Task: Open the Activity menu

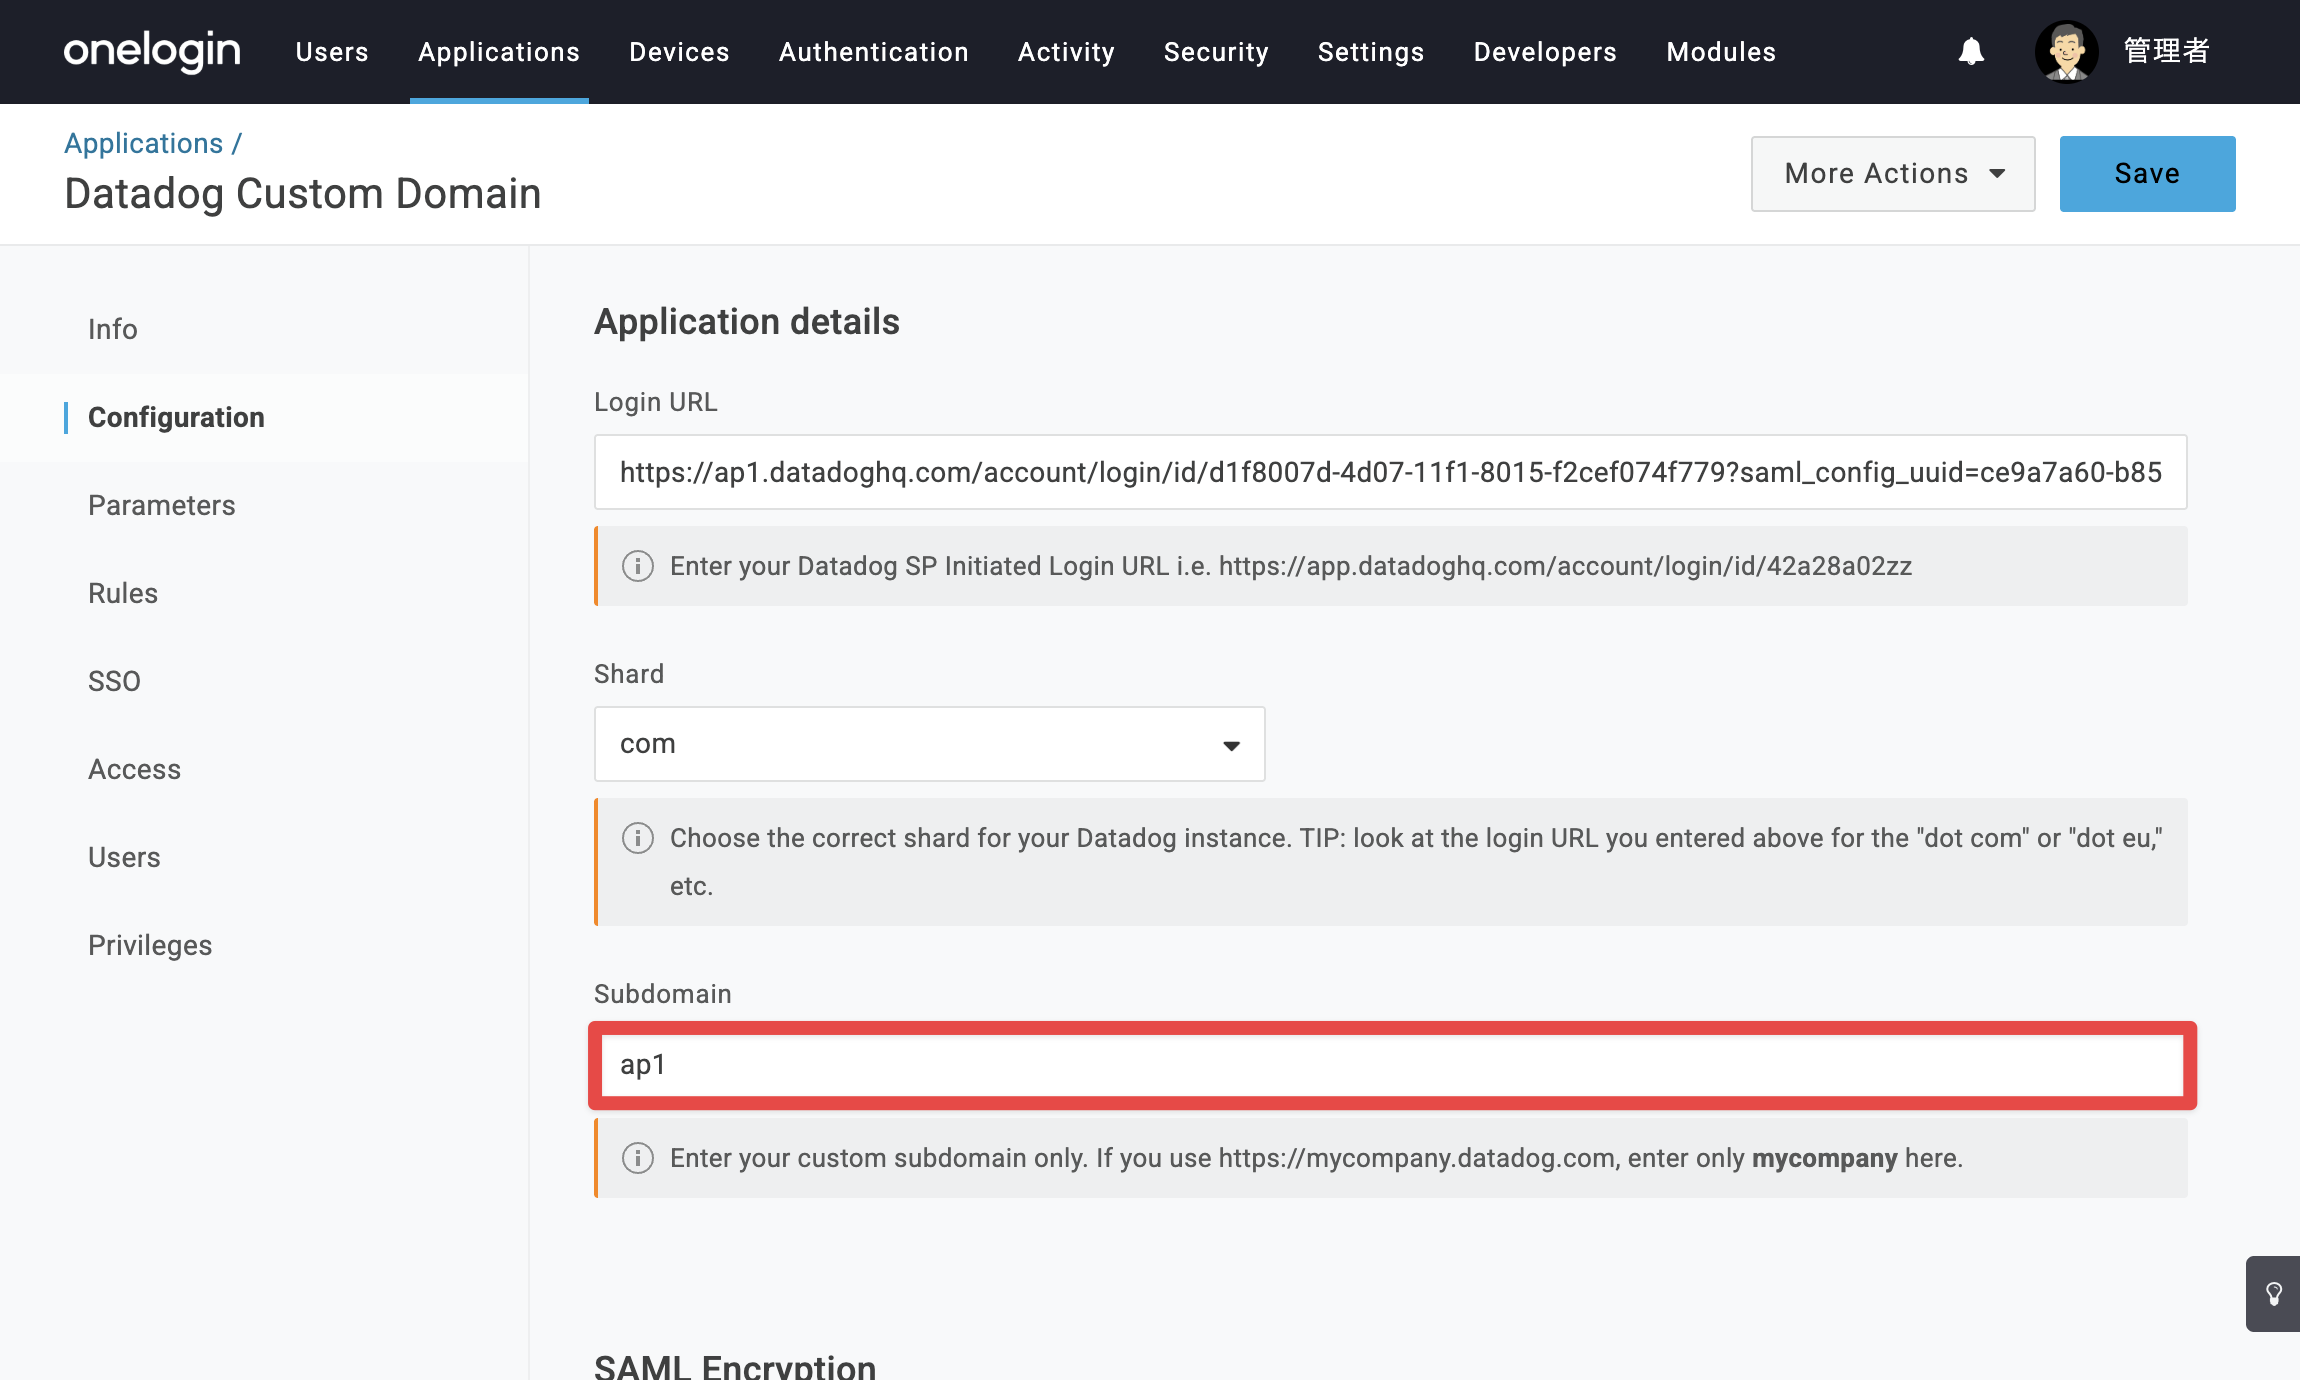Action: tap(1066, 52)
